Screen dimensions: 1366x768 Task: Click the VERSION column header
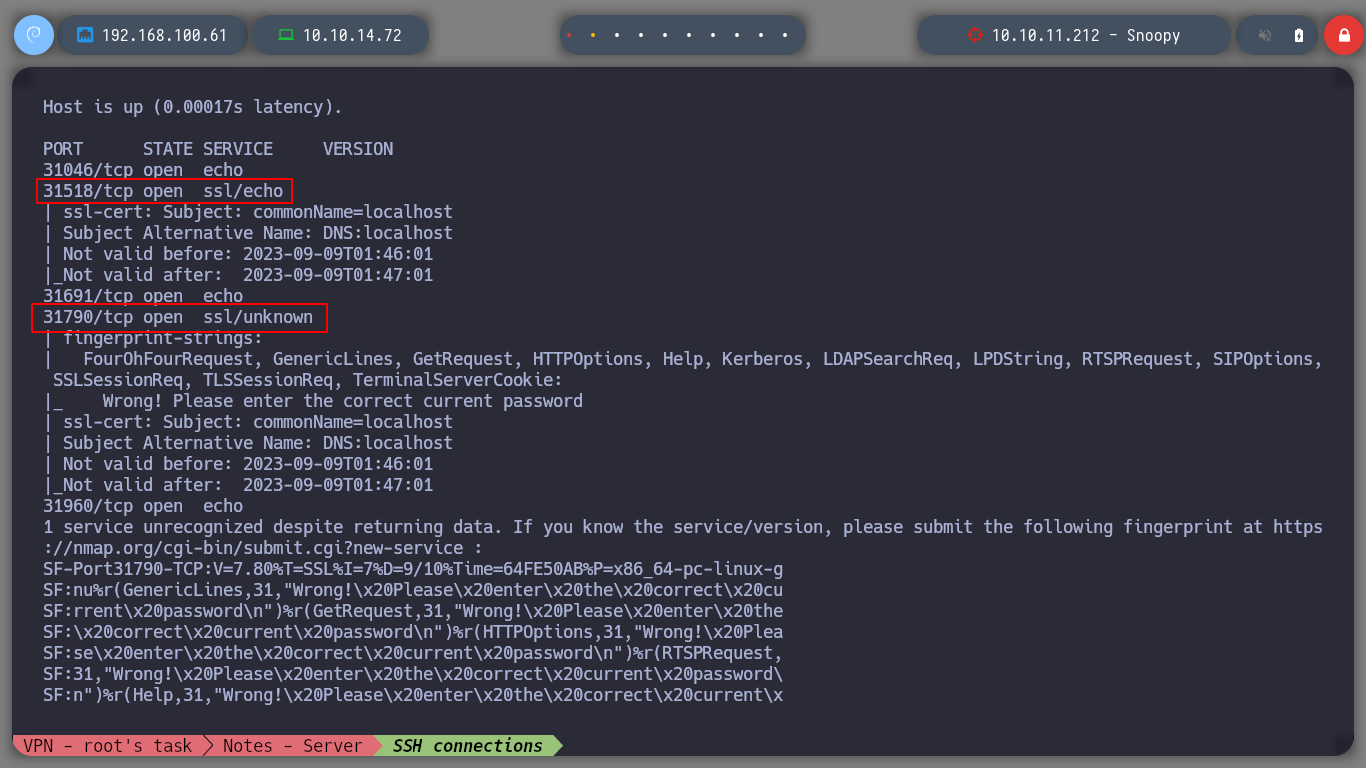pos(358,149)
